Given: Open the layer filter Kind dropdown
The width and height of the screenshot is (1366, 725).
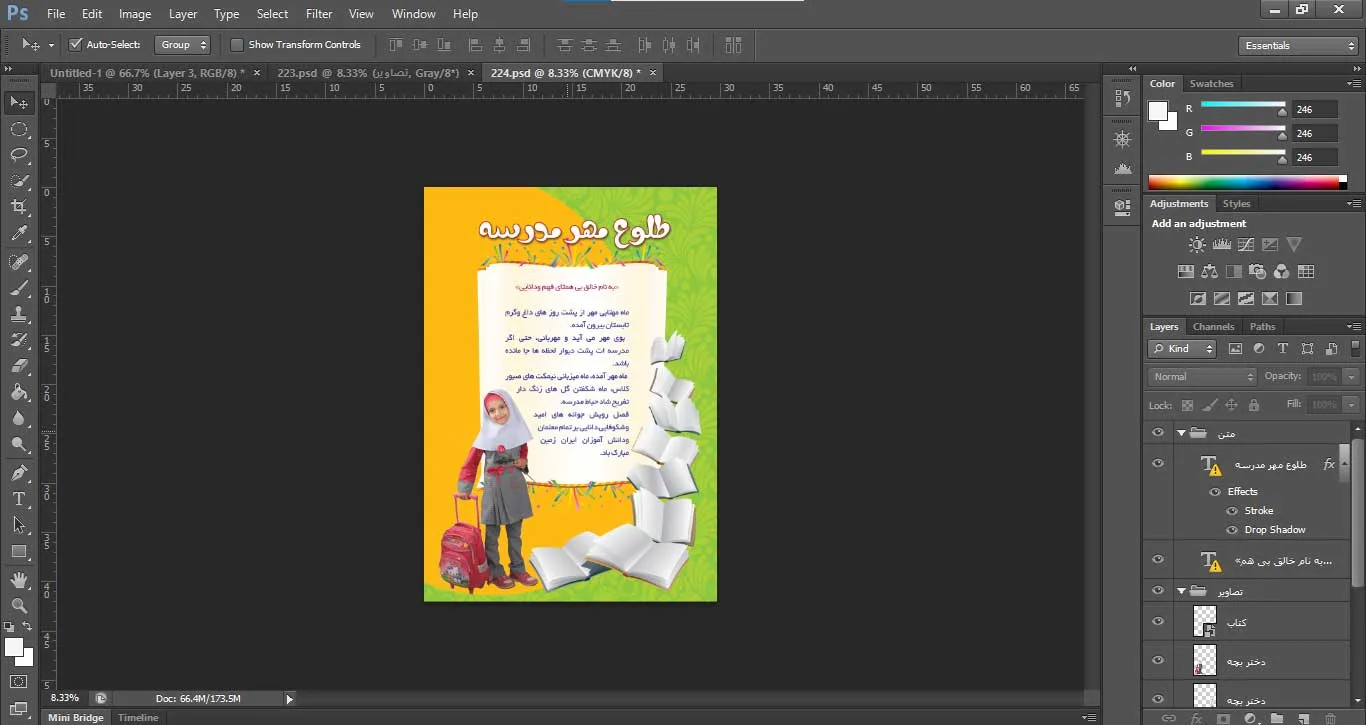Looking at the screenshot, I should tap(1182, 348).
